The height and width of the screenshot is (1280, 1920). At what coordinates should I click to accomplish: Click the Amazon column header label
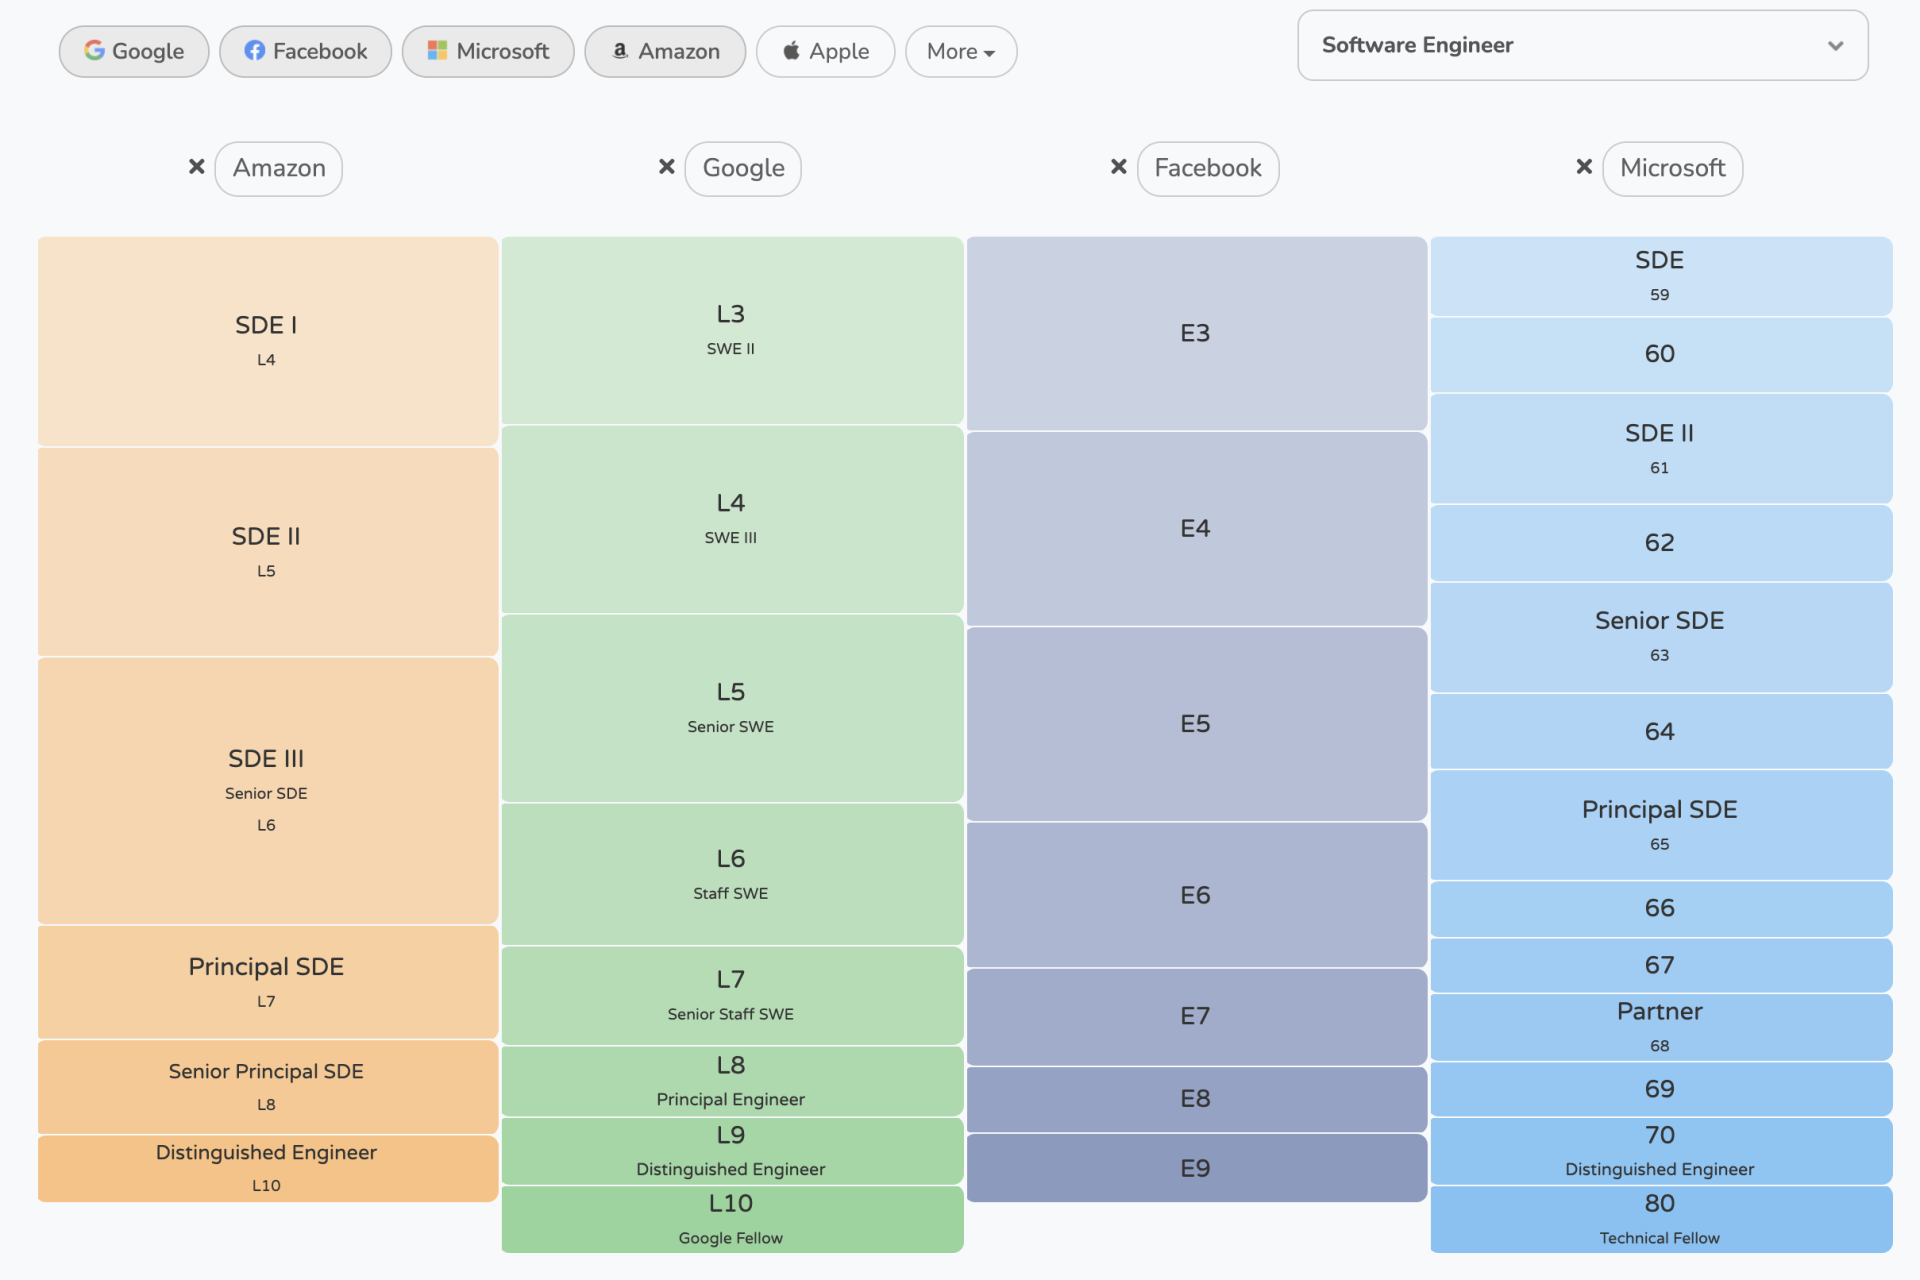click(279, 168)
